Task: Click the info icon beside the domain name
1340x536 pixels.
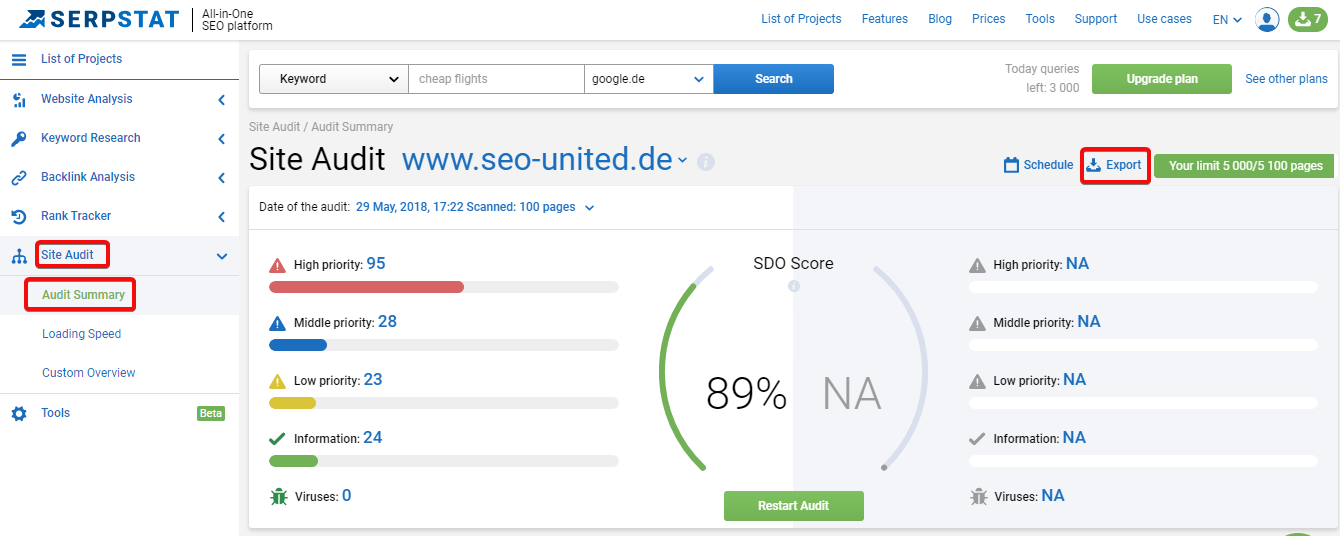Action: point(706,161)
